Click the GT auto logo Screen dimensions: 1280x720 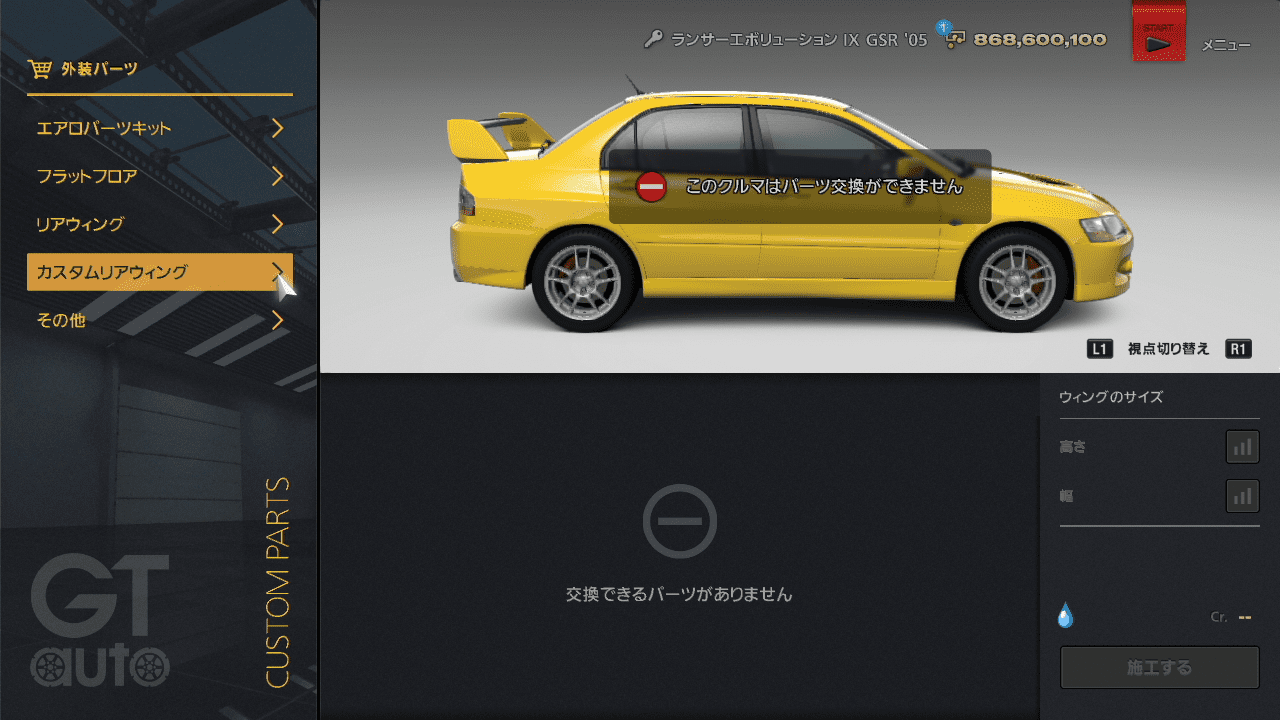click(x=100, y=621)
